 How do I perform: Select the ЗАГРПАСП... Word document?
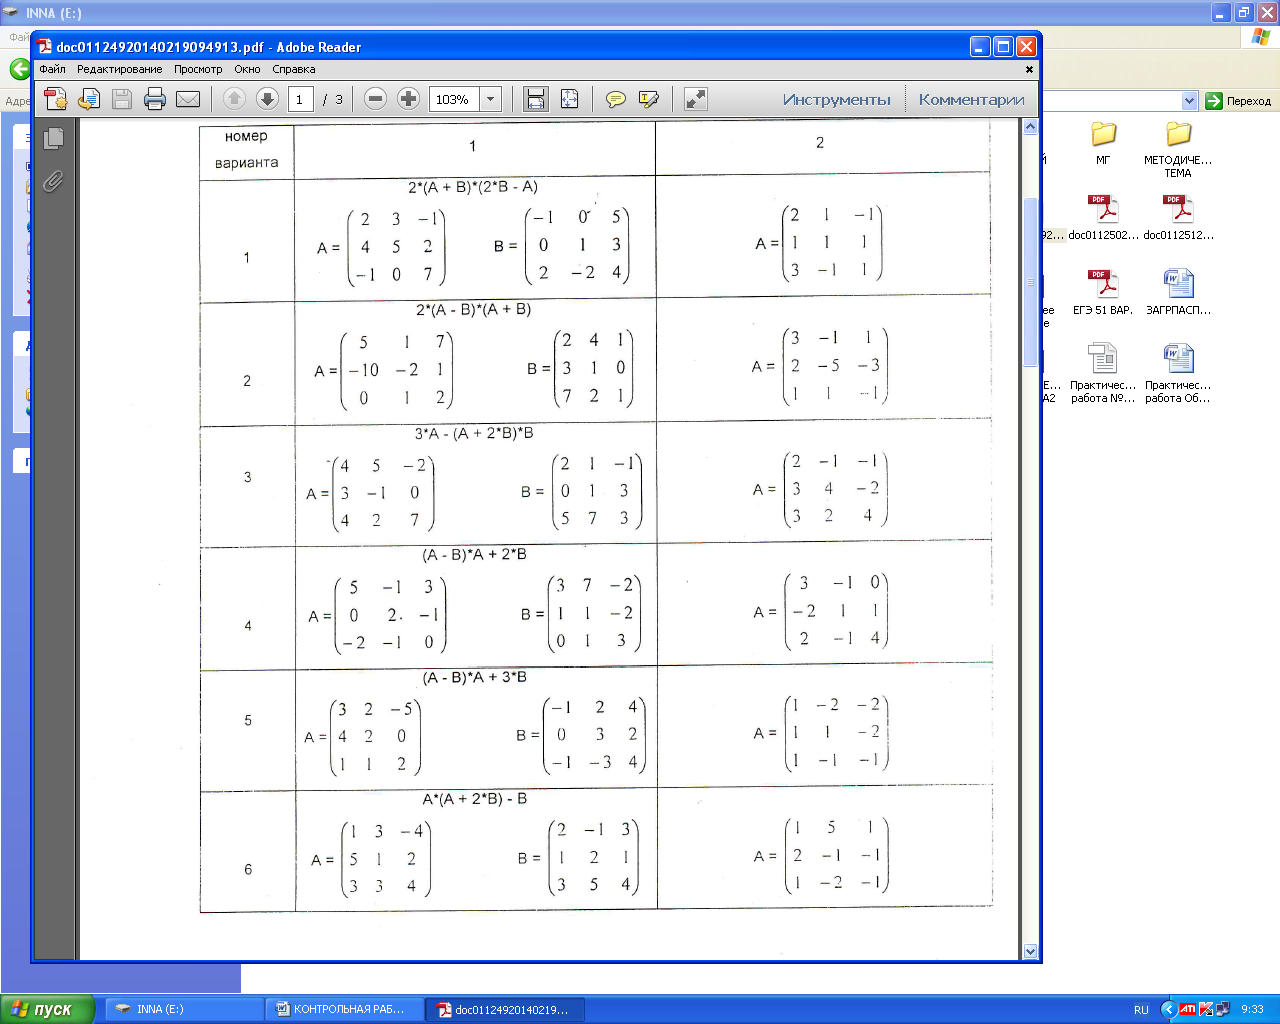tap(1178, 292)
